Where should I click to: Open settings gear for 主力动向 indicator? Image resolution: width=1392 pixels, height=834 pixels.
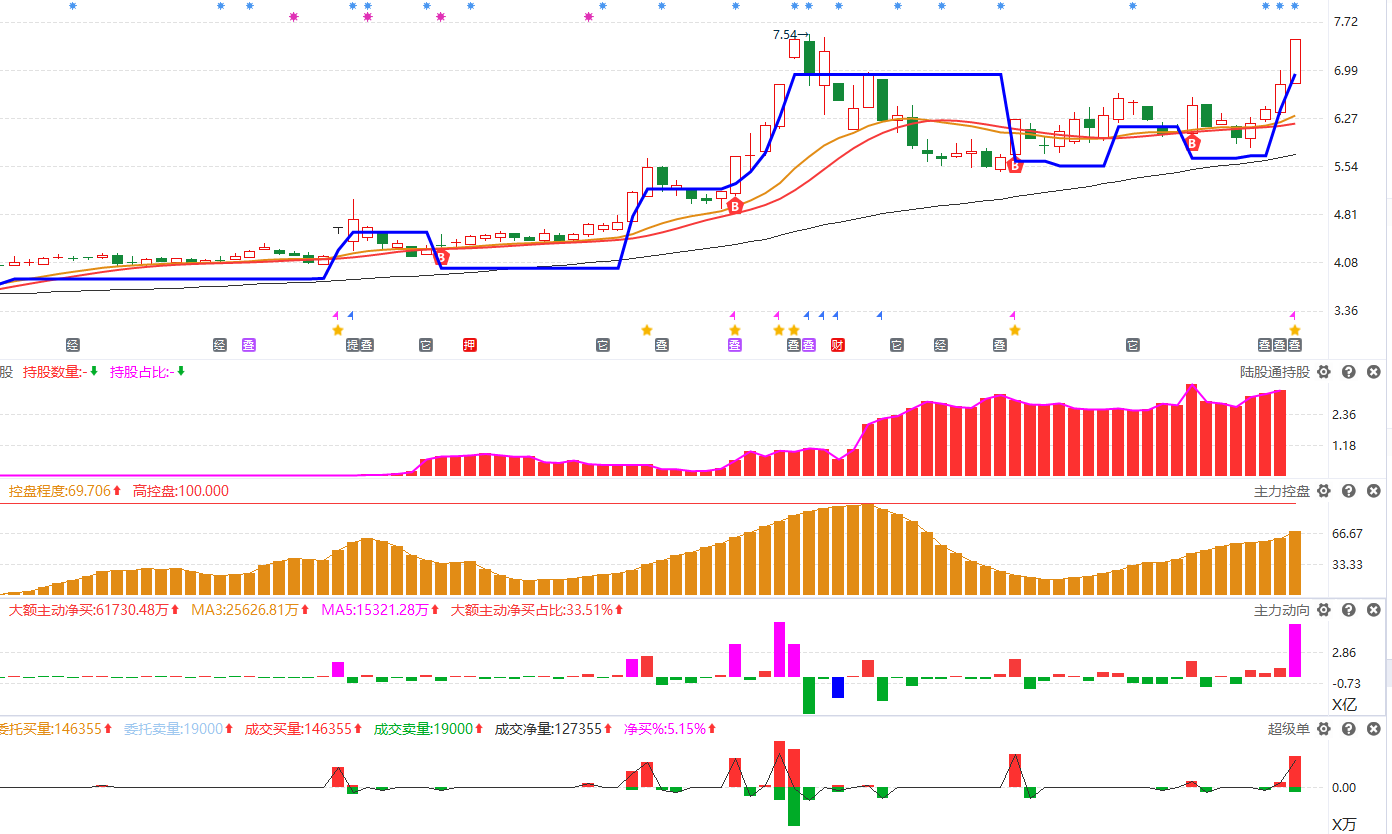coord(1324,610)
